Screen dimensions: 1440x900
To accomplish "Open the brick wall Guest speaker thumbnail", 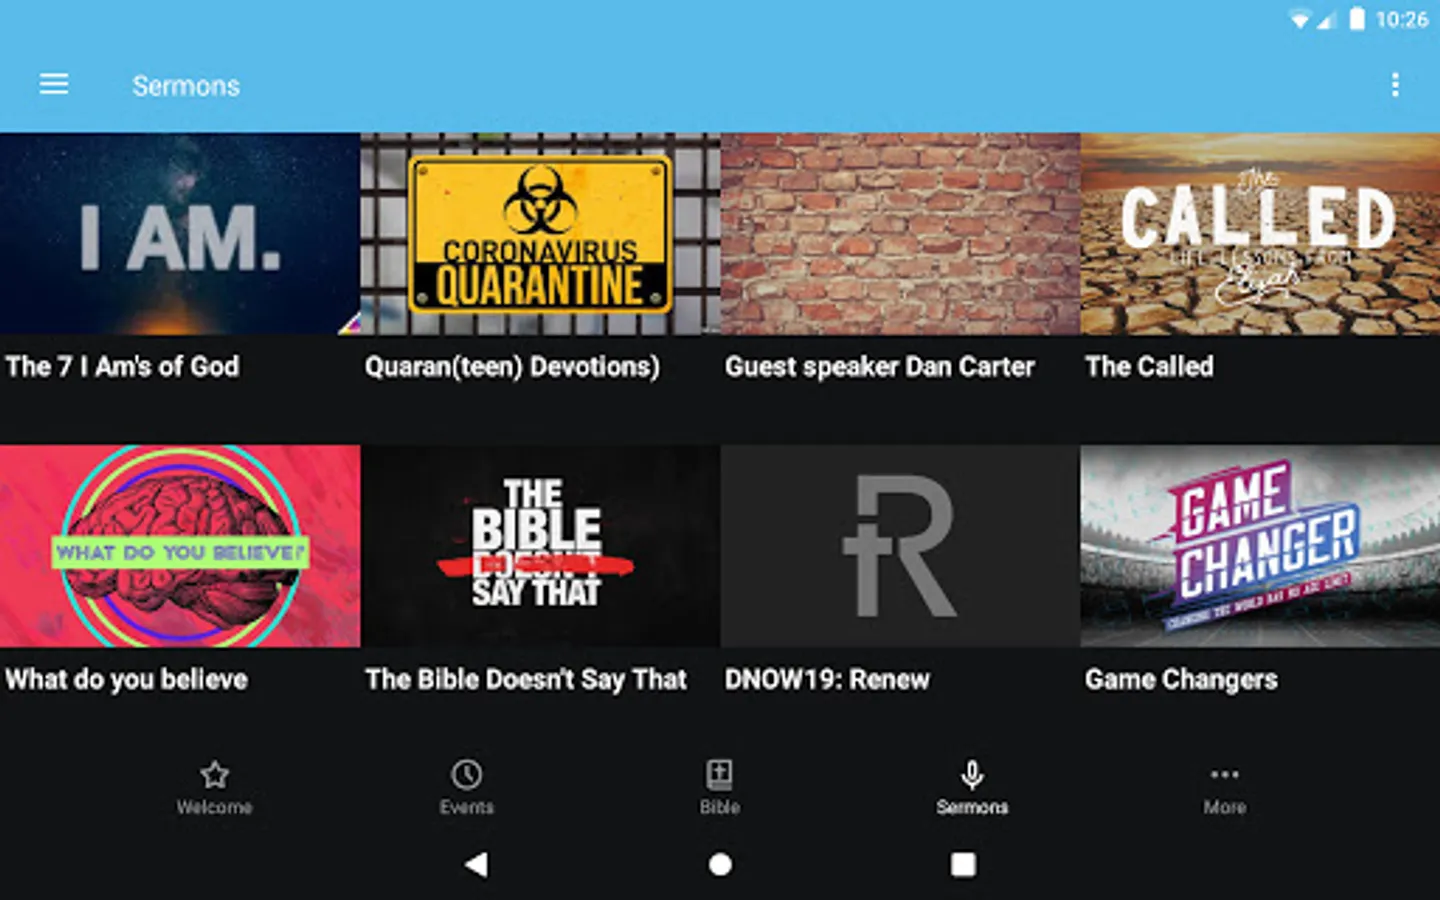I will (900, 234).
